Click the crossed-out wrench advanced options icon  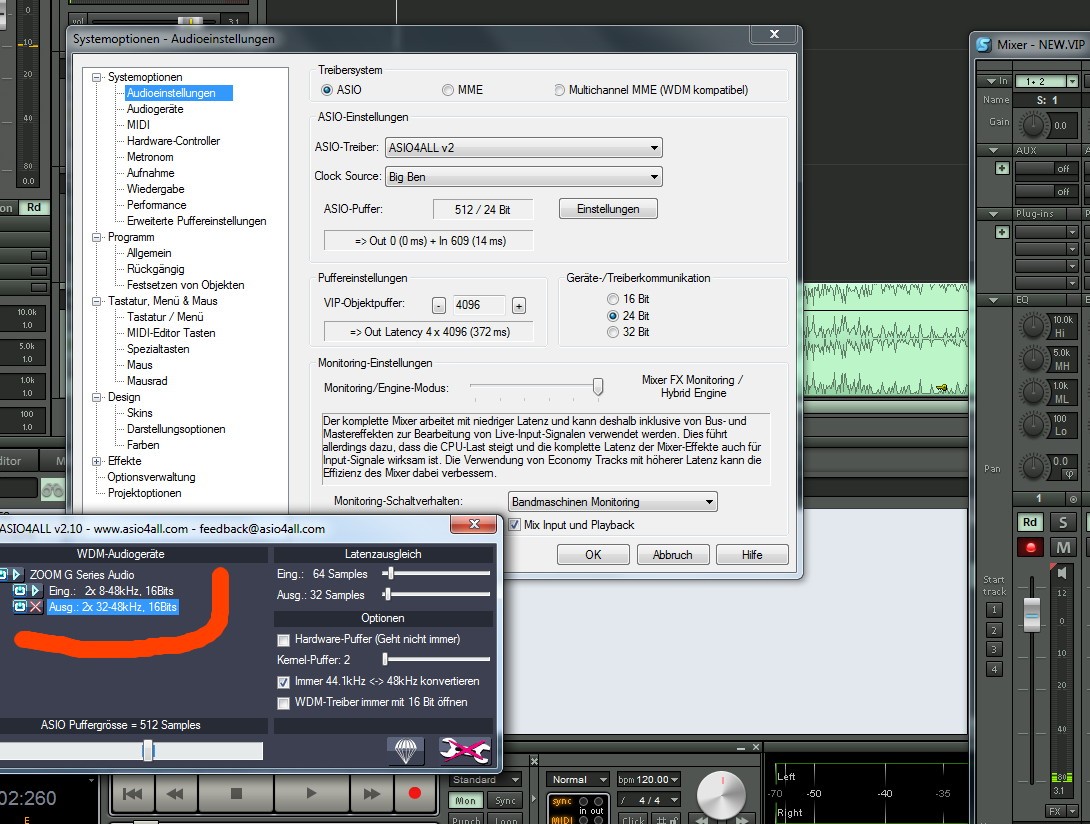(x=464, y=750)
